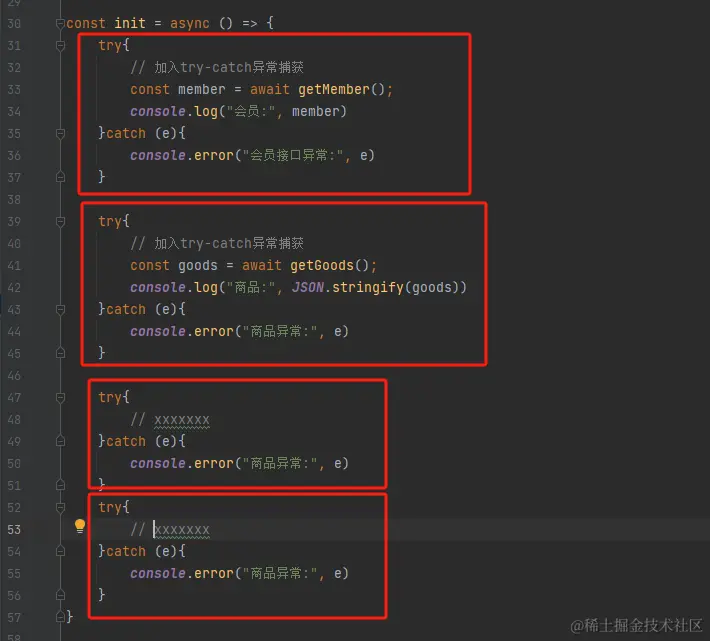Screen dimensions: 710x641
Task: Click 'console' on line 36 error call
Action: coord(158,155)
